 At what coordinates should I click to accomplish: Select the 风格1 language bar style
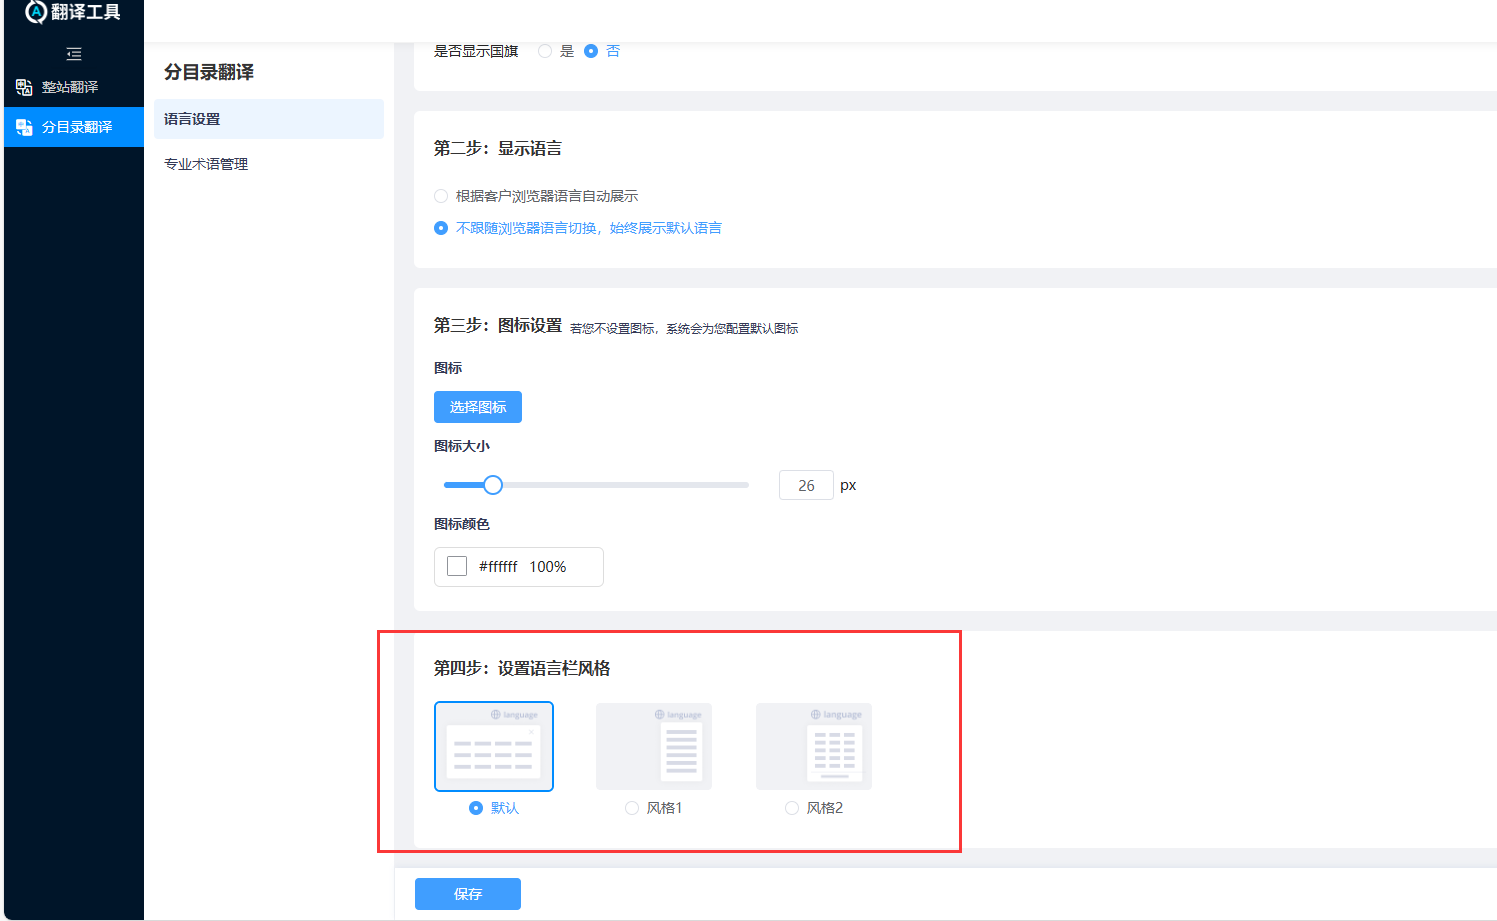pyautogui.click(x=631, y=807)
